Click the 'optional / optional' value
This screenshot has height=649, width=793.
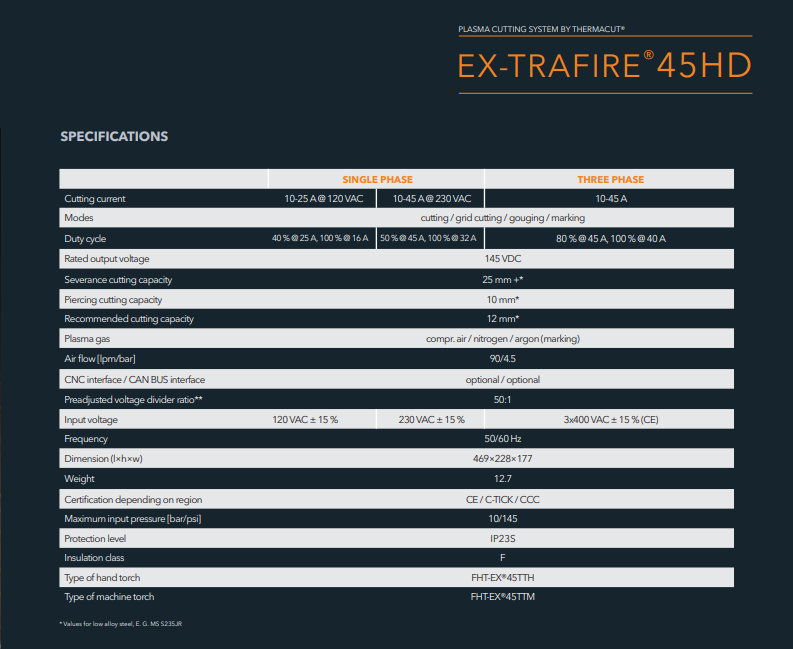[x=503, y=380]
